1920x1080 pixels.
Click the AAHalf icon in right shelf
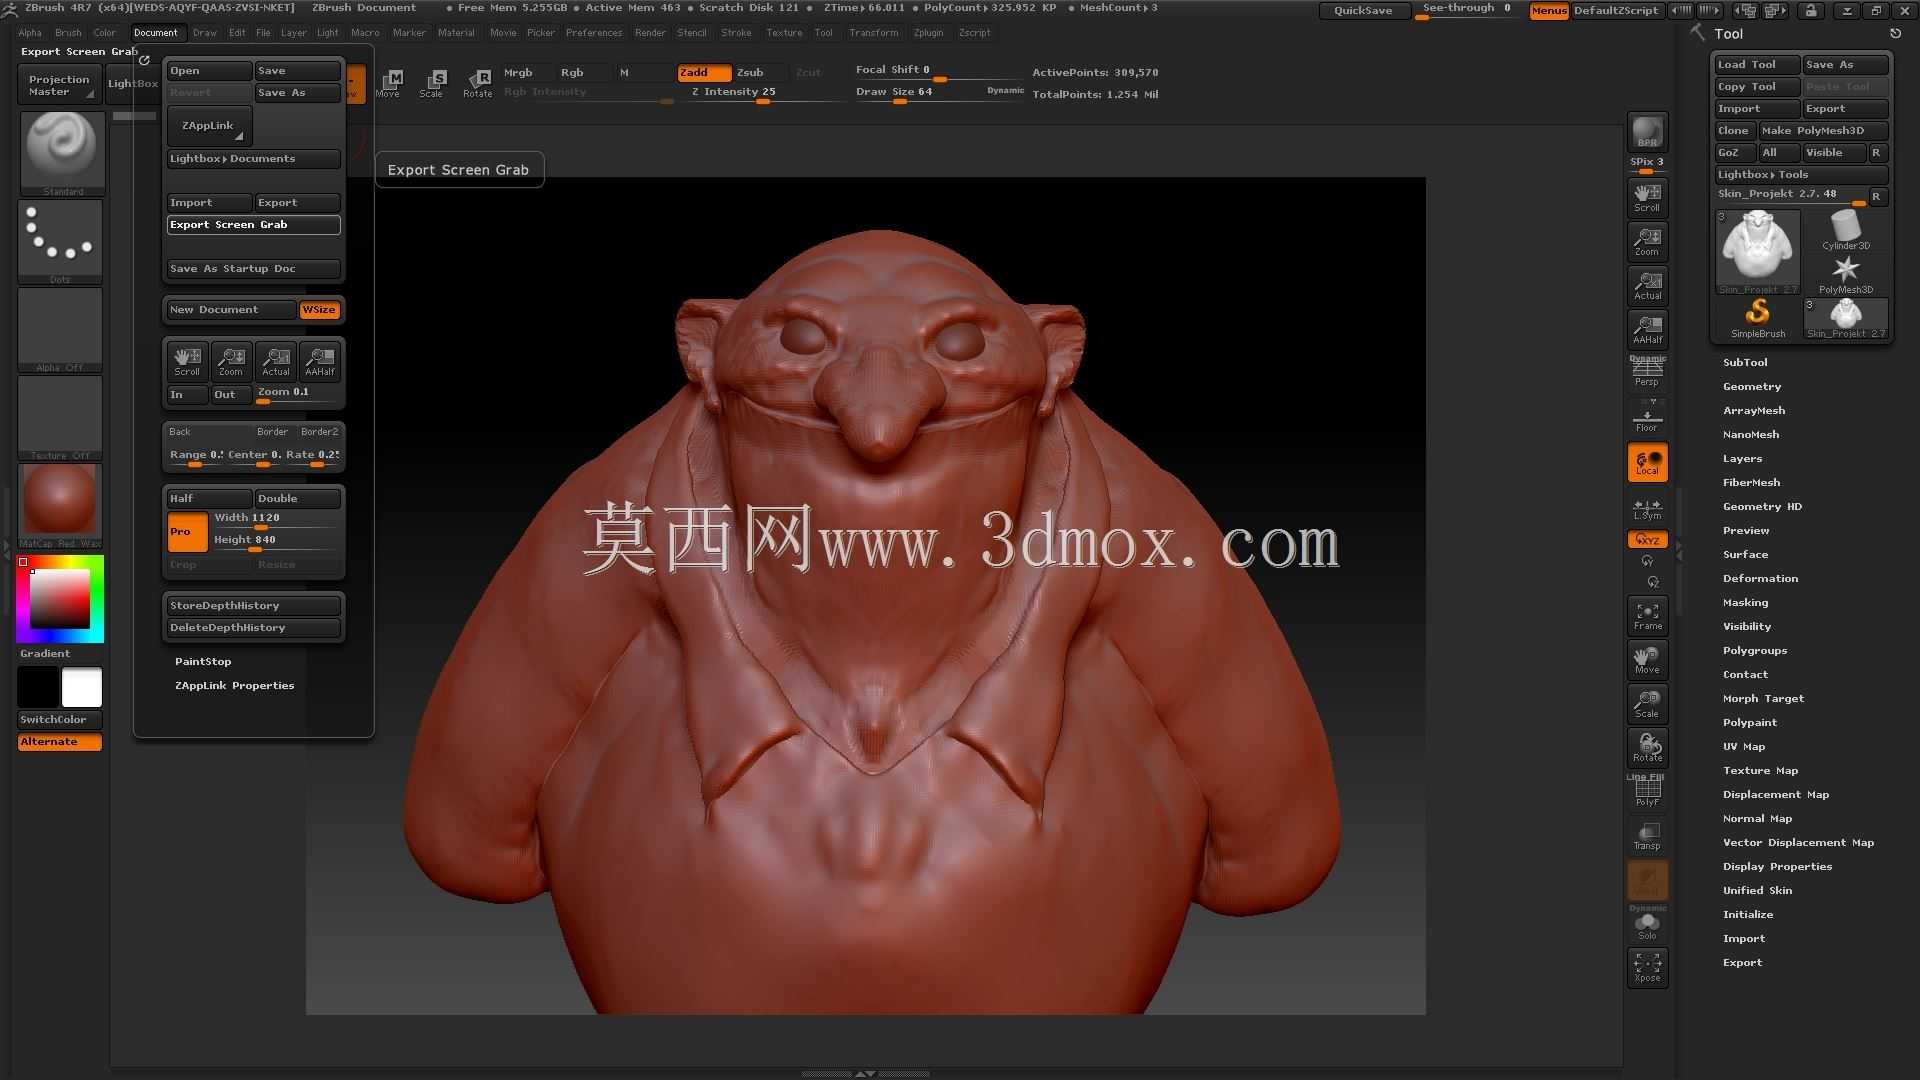pos(1647,329)
